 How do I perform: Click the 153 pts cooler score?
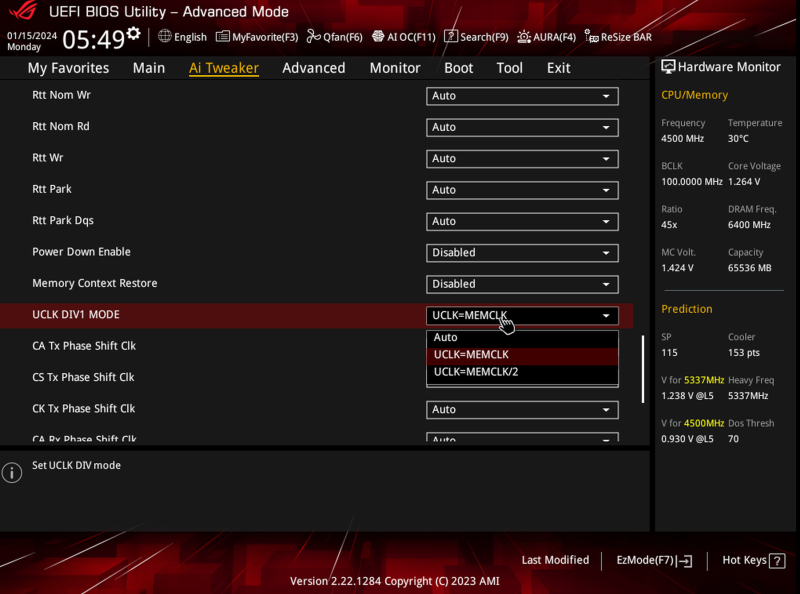743,353
